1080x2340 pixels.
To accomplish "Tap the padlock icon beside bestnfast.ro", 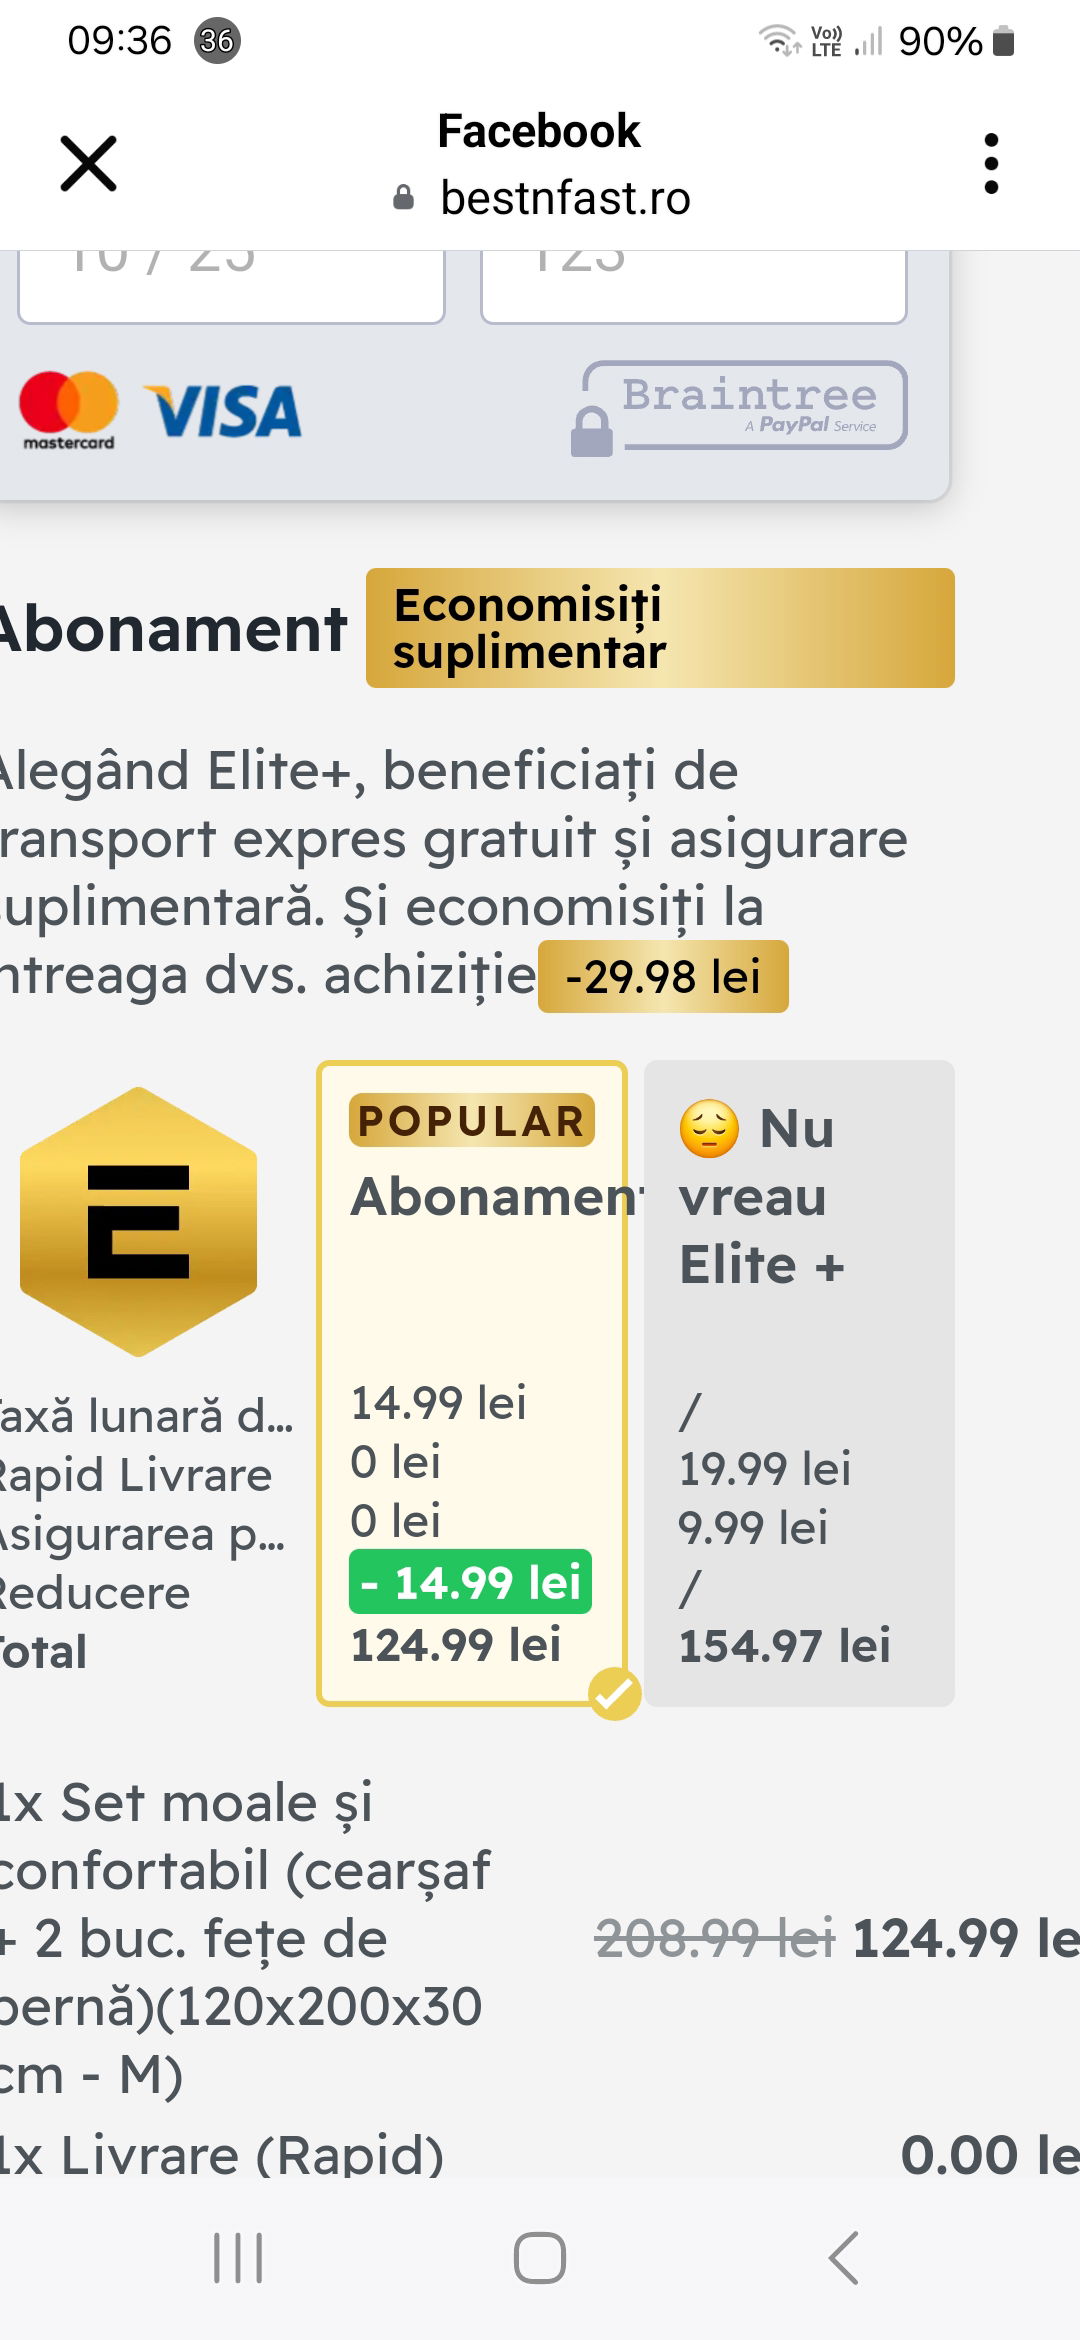I will coord(403,197).
